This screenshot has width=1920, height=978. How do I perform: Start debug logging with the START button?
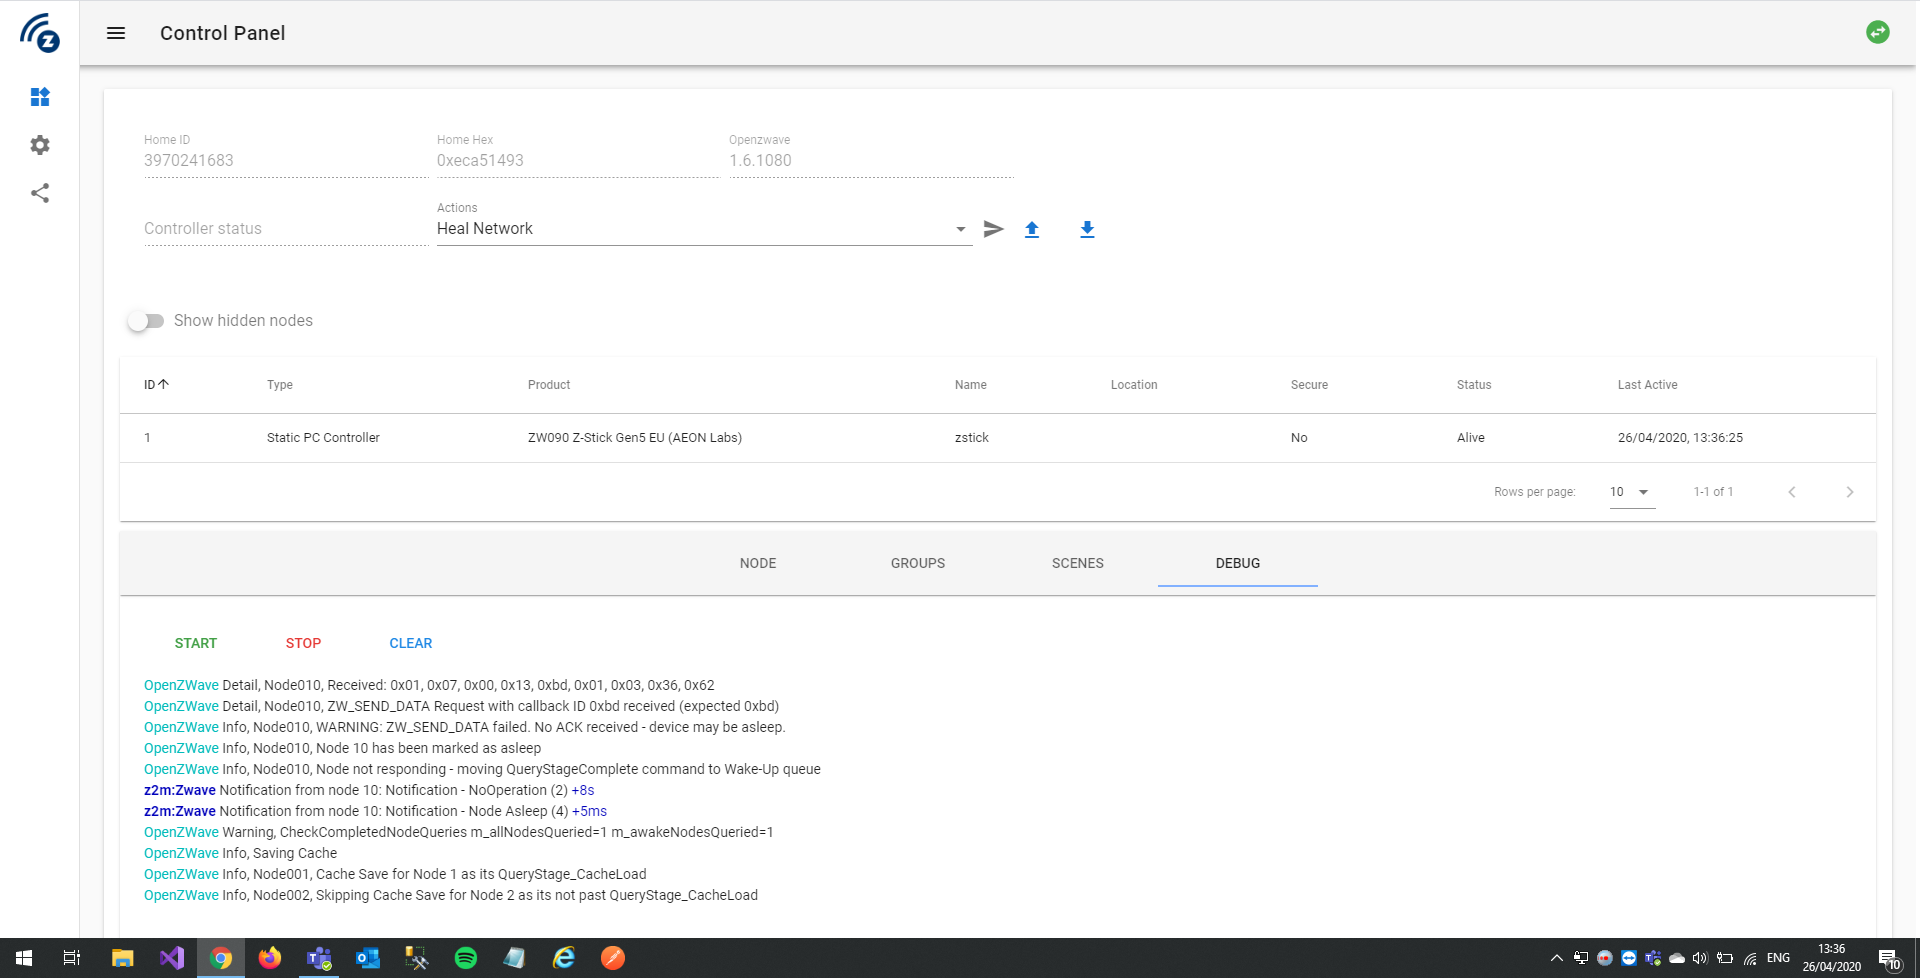196,643
